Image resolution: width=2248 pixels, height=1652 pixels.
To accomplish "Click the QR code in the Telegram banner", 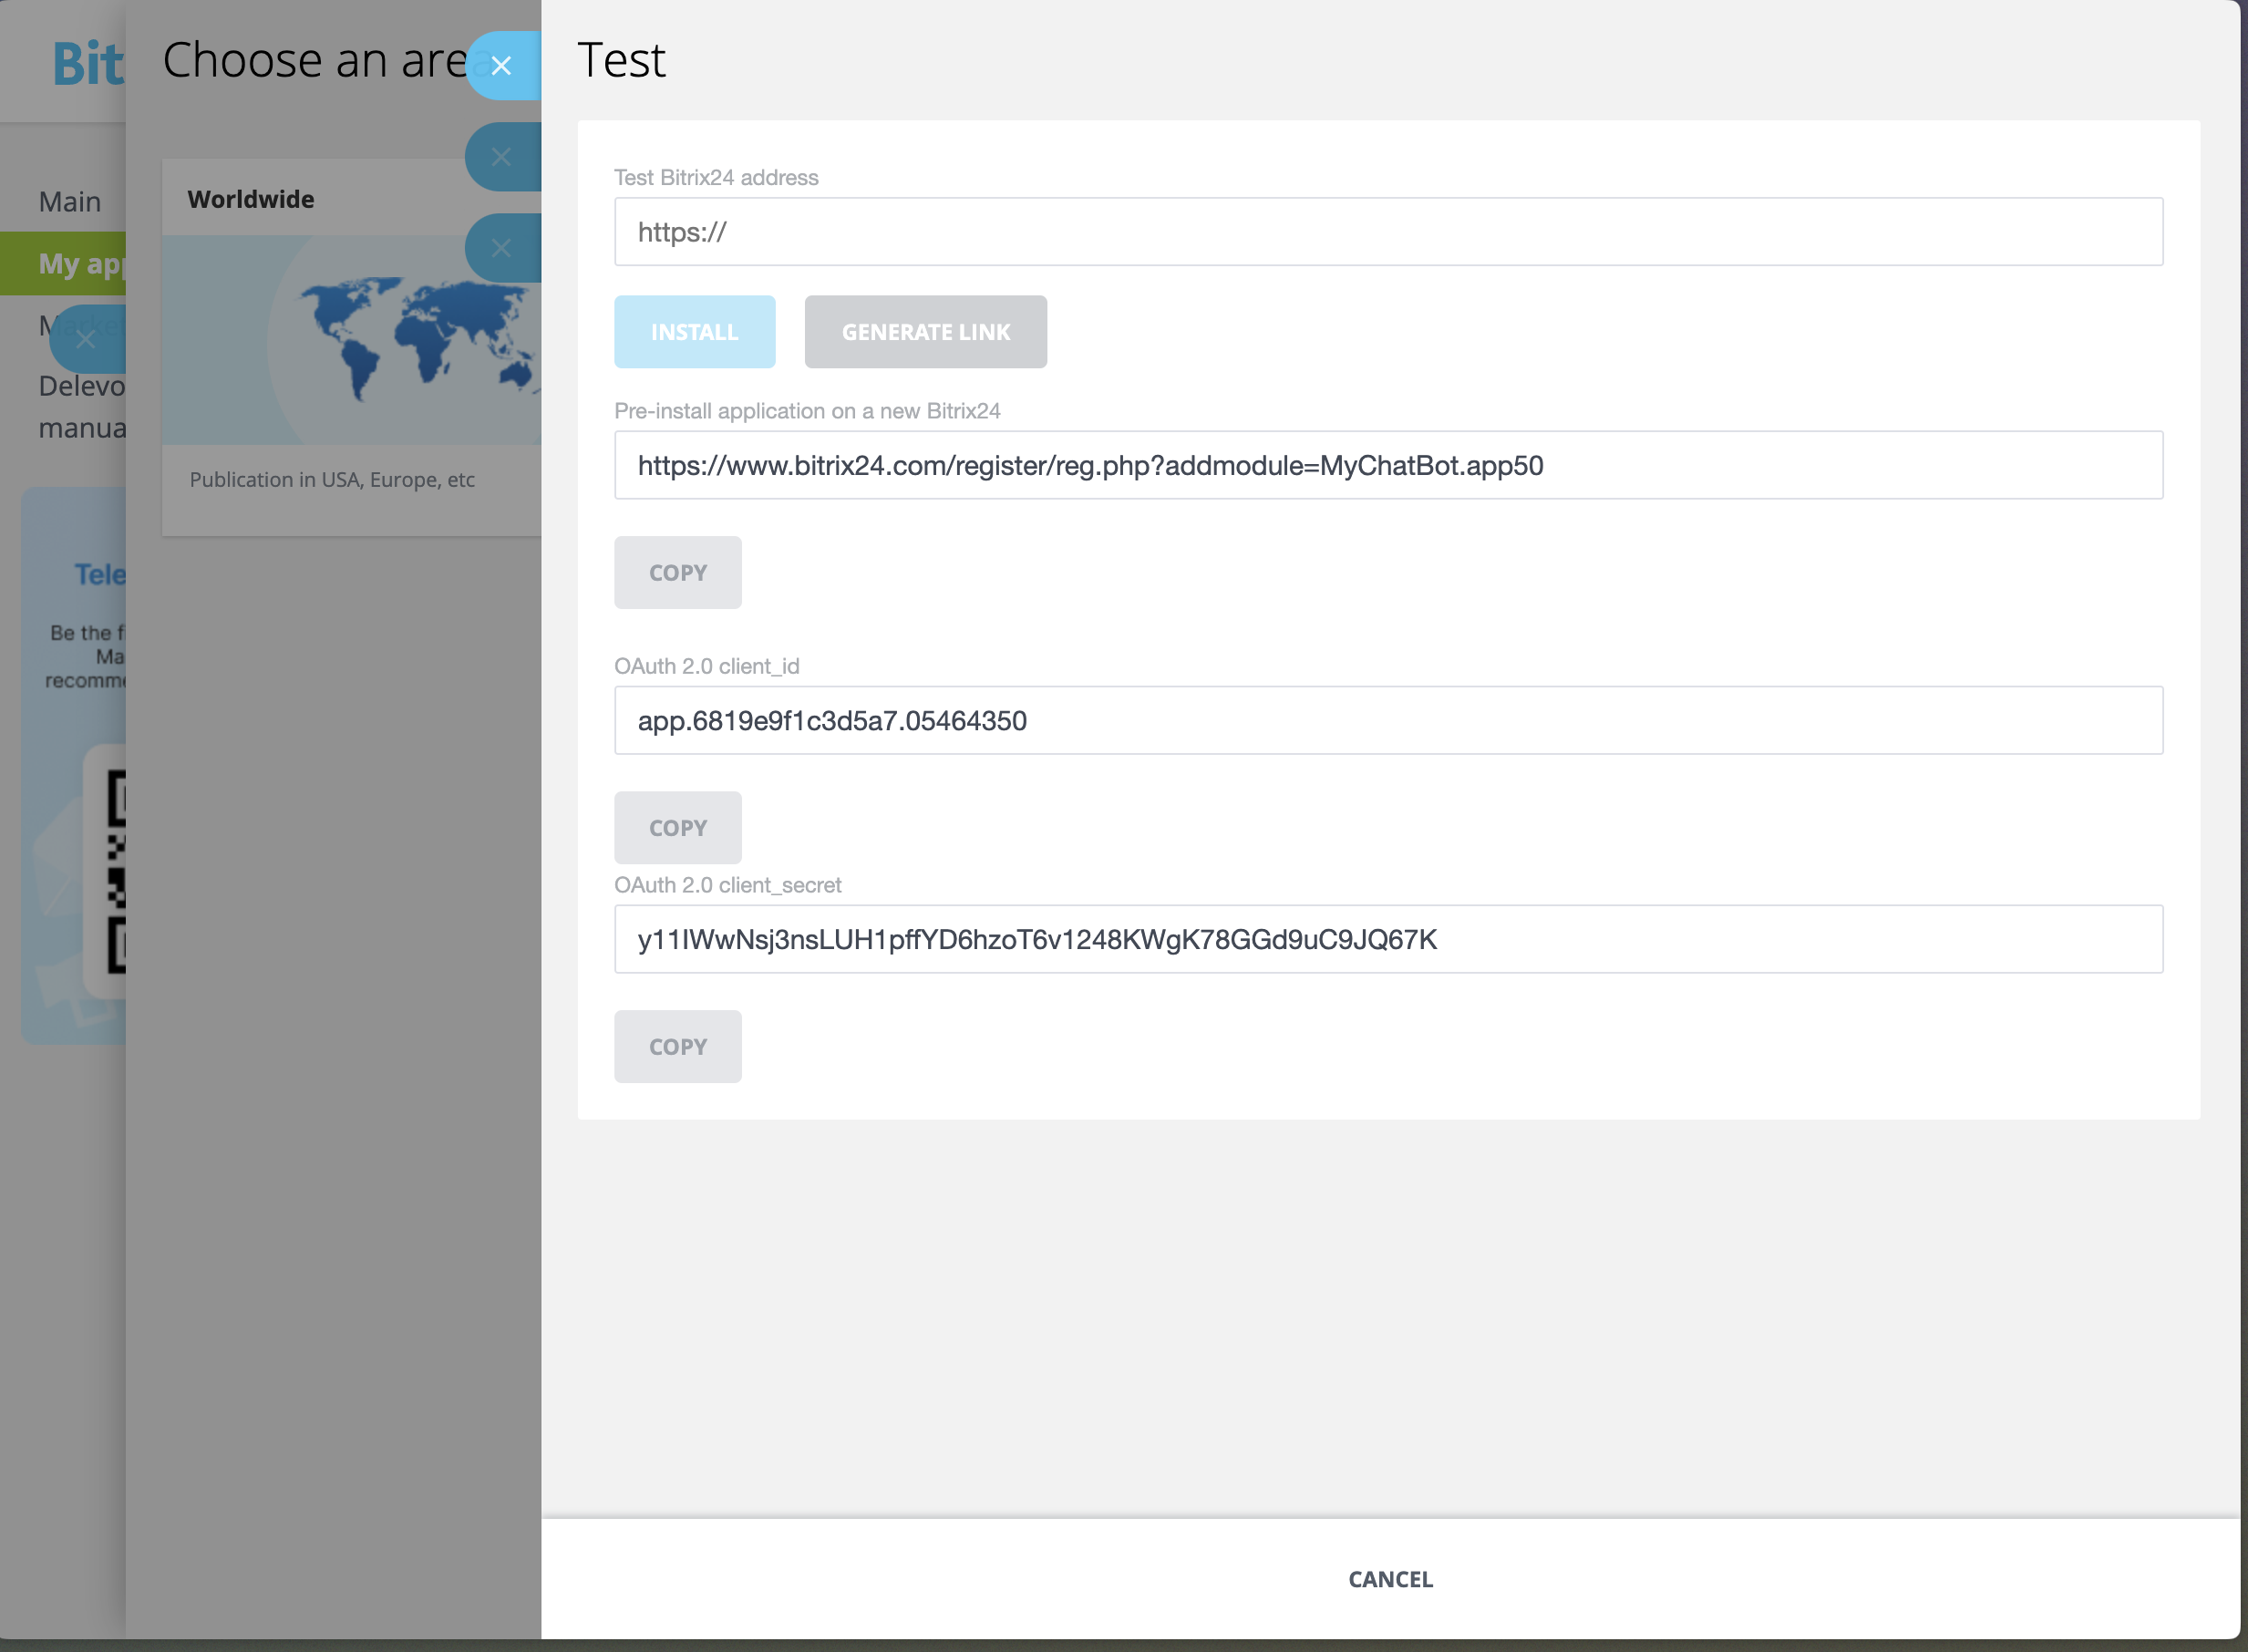I will click(x=116, y=870).
